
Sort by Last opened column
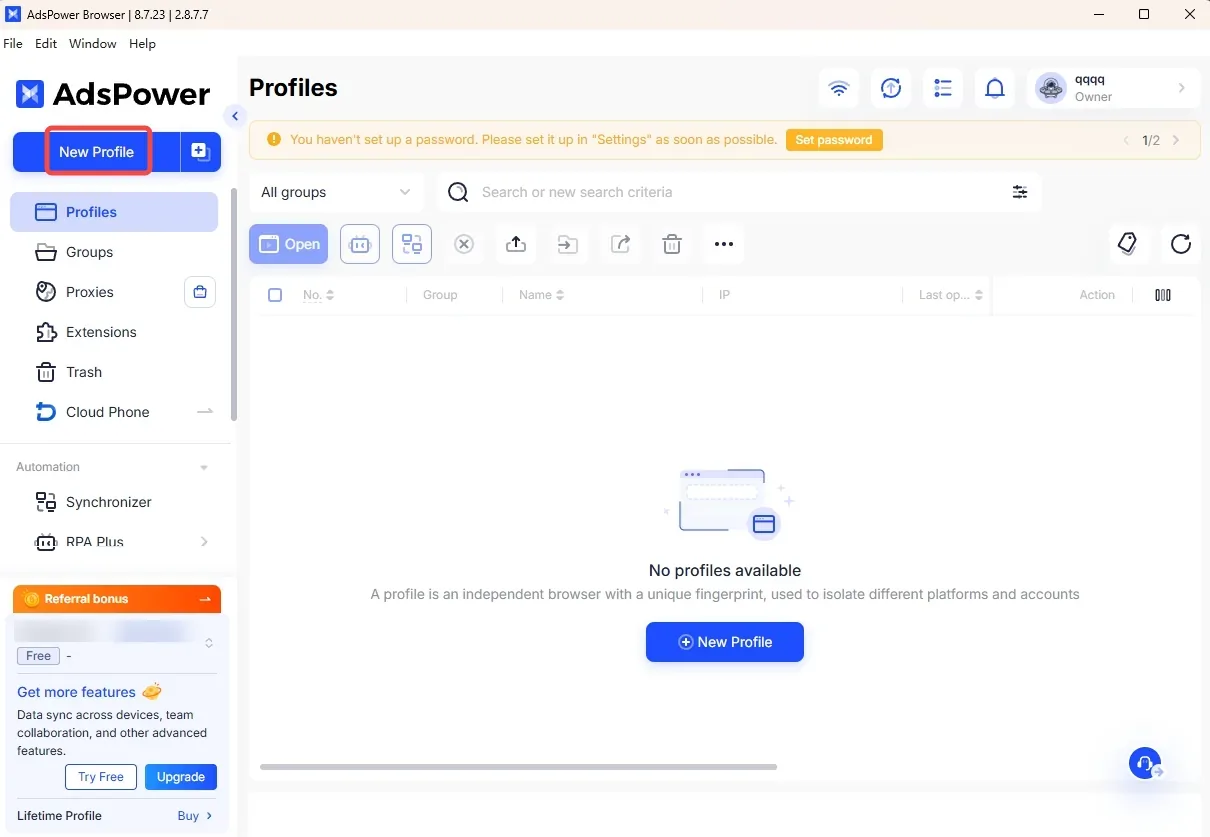click(x=951, y=295)
